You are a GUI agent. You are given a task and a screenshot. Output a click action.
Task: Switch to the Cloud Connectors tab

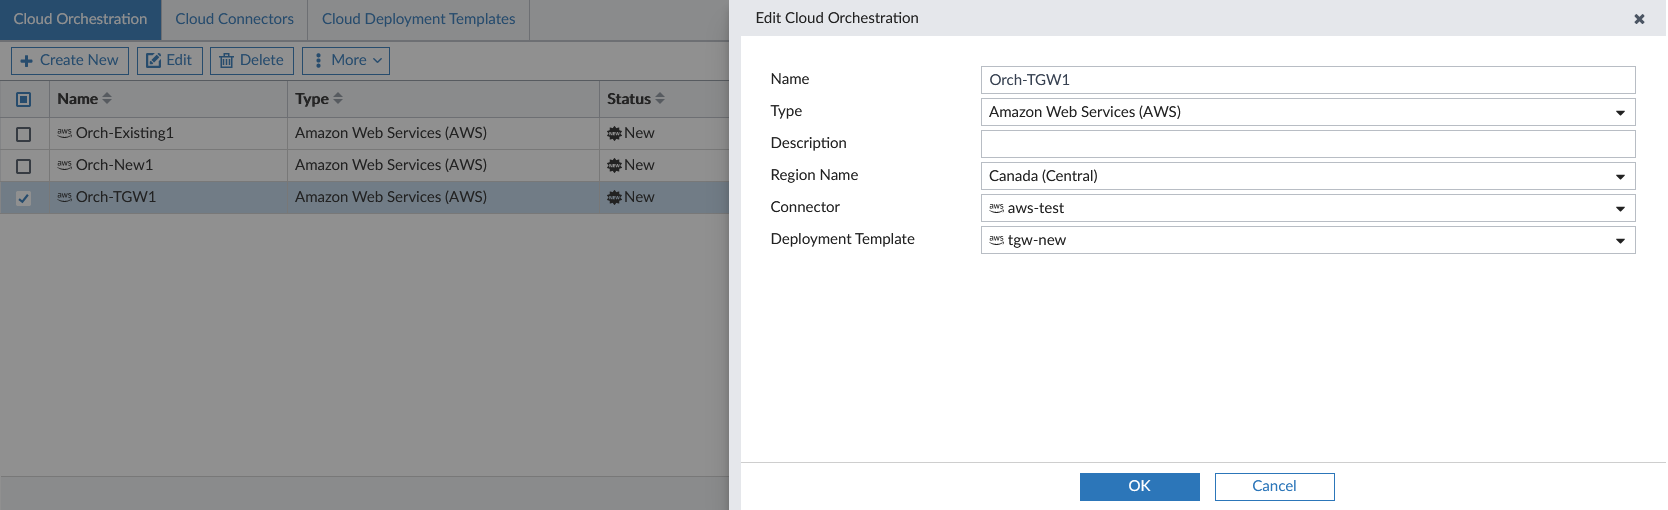click(234, 19)
